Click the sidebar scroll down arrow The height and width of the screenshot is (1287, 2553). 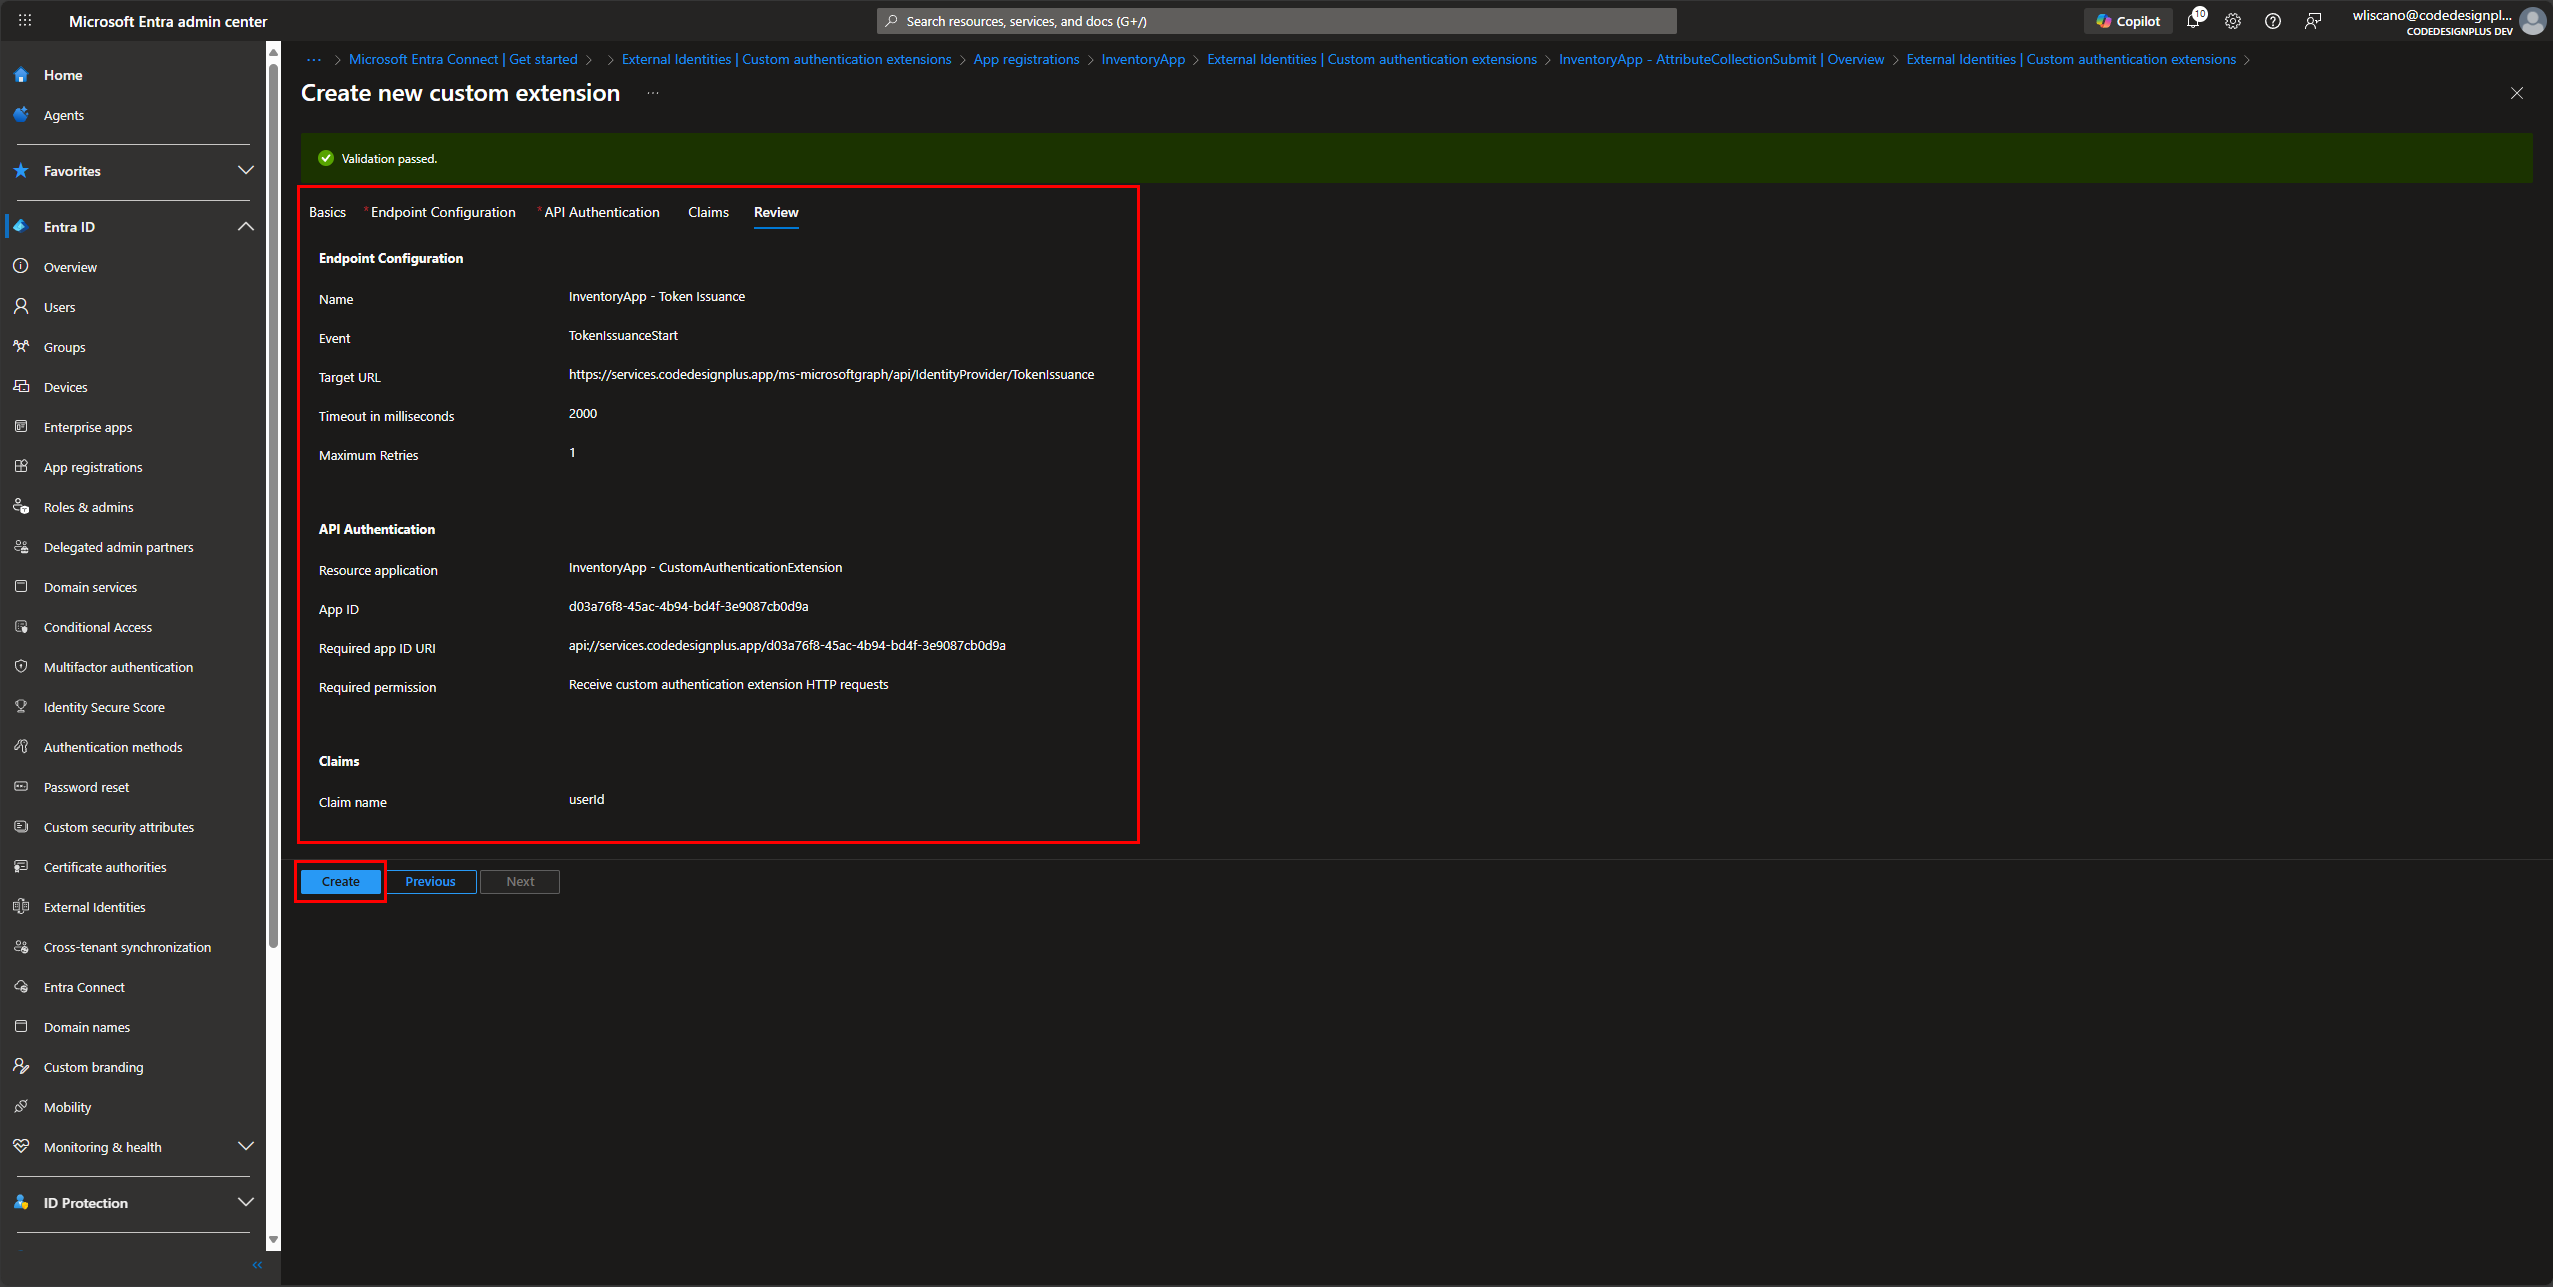(273, 1240)
